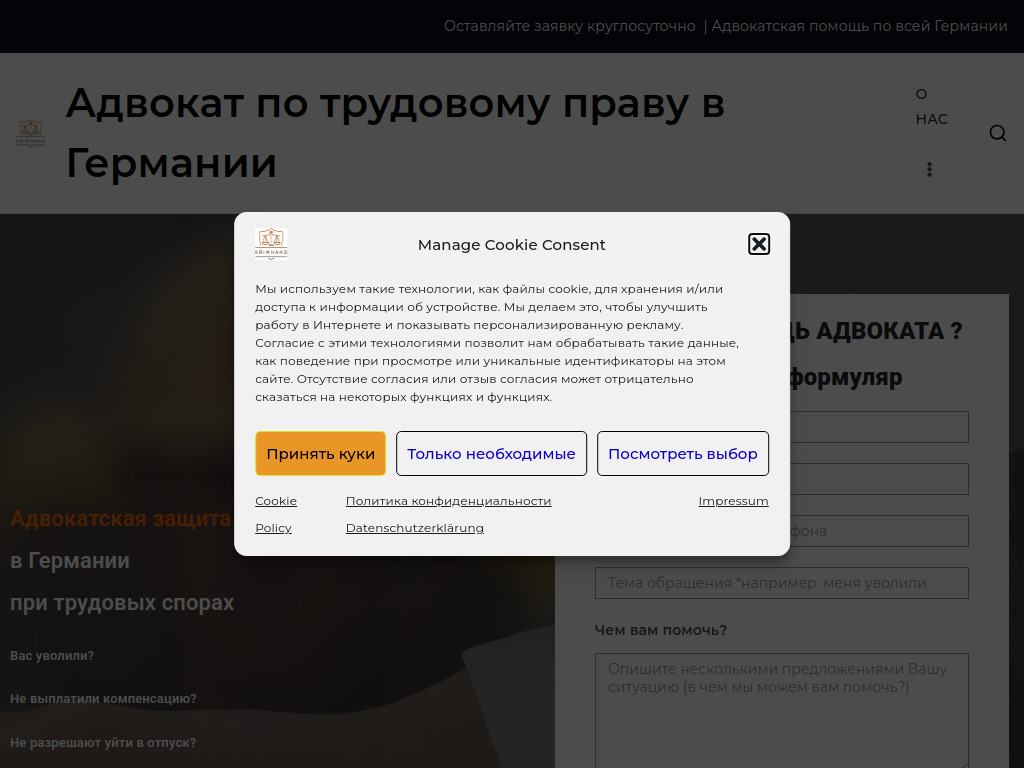Click the search magnifier icon

coord(997,133)
